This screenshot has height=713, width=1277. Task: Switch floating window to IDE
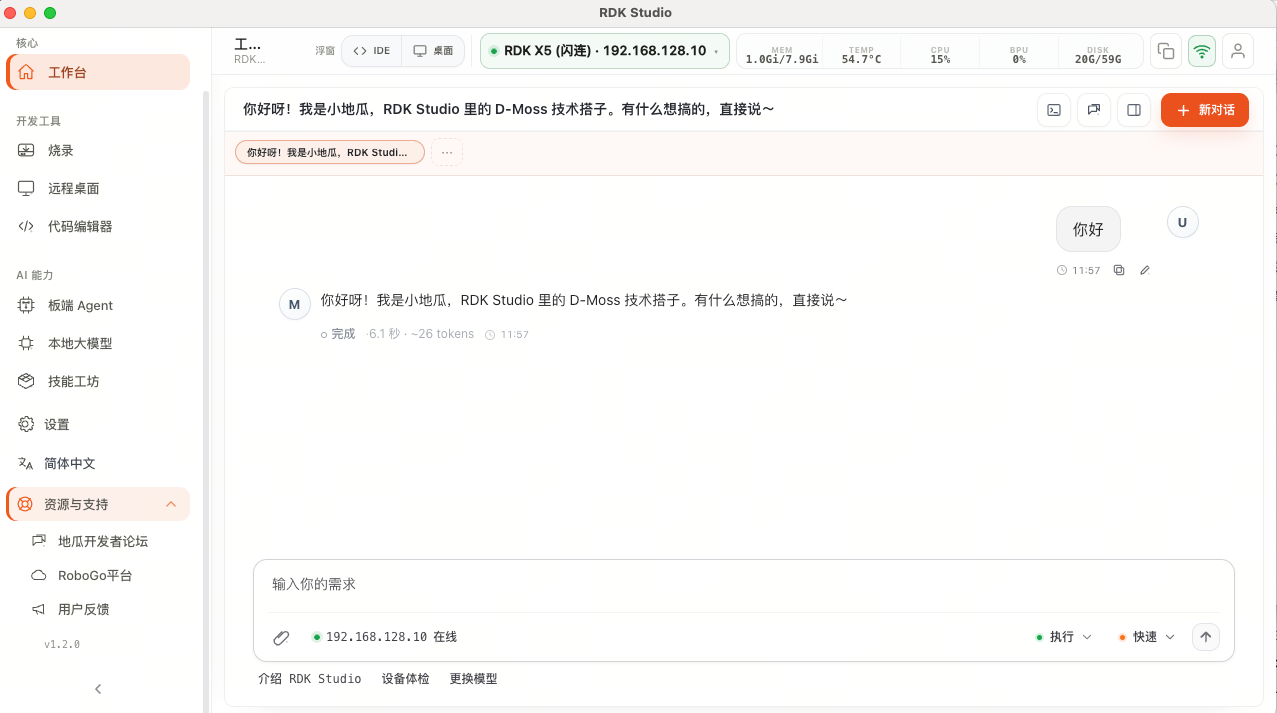[372, 51]
